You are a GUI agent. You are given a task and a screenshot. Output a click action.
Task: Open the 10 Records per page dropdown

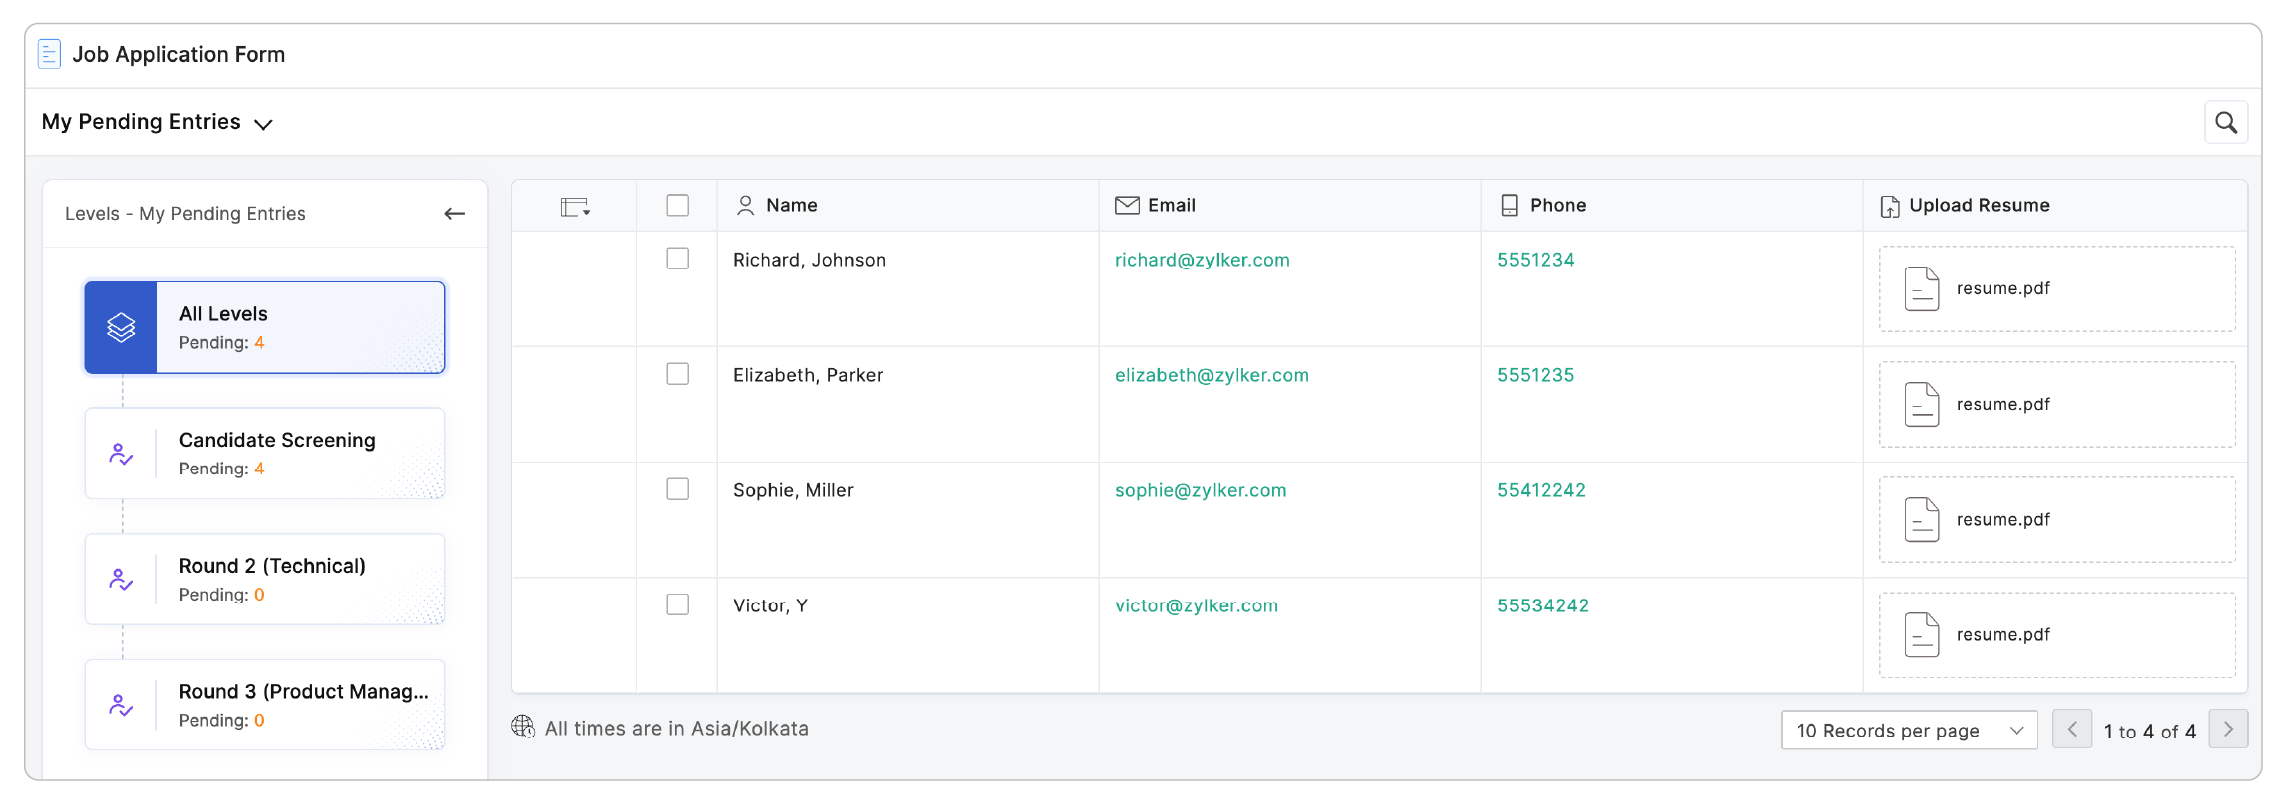pyautogui.click(x=1908, y=730)
